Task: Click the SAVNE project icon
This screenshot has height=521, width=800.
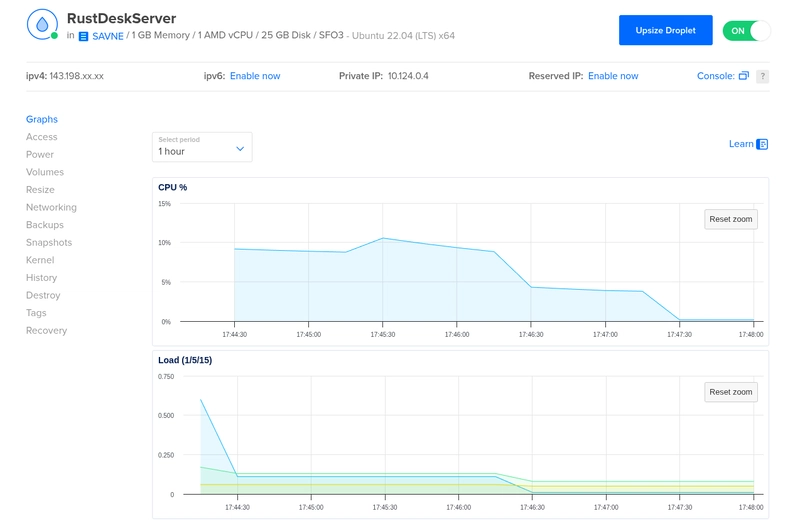Action: click(x=83, y=36)
